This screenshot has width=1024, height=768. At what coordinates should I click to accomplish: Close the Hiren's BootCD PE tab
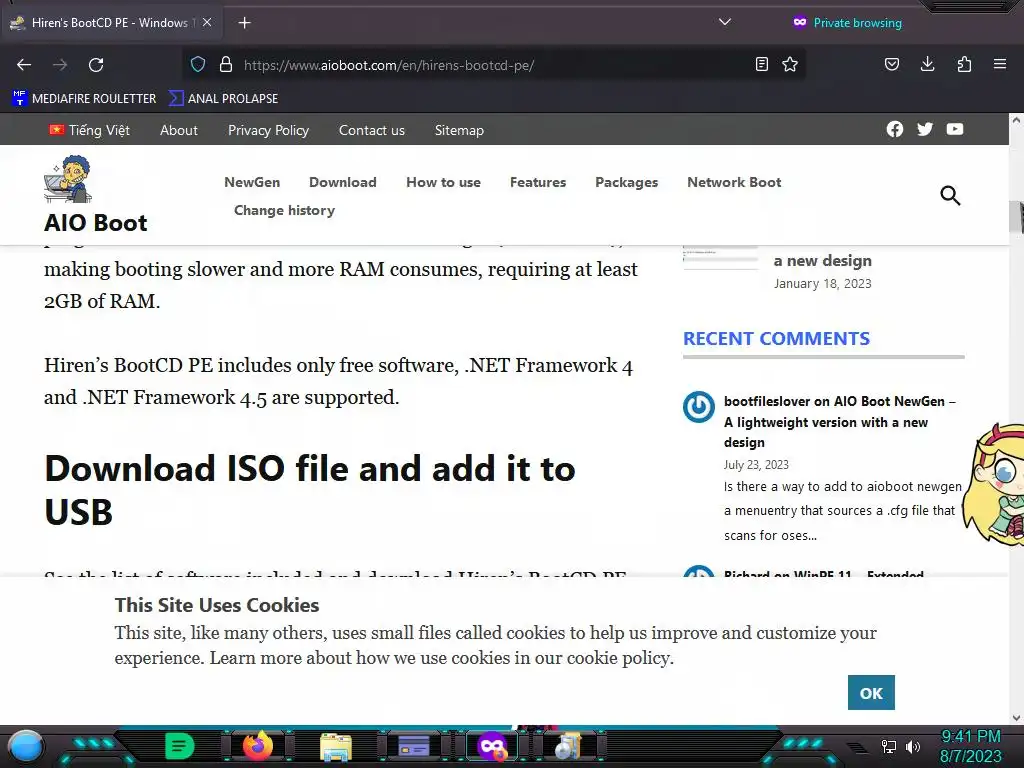tap(207, 22)
